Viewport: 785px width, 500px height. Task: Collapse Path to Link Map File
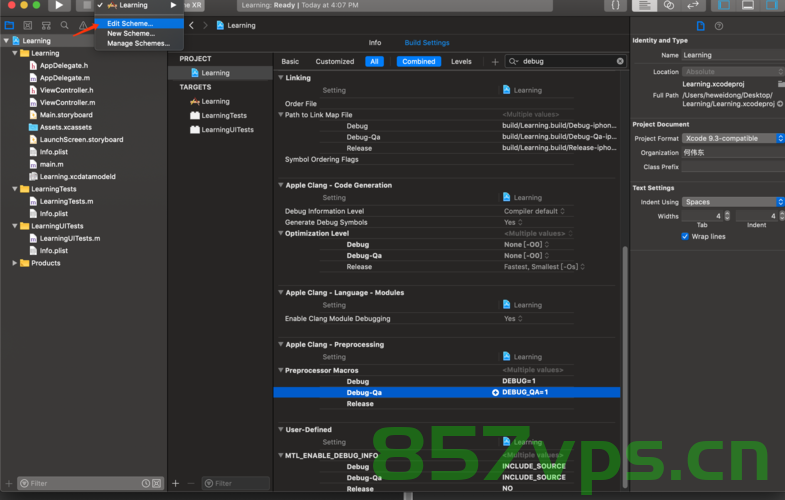280,115
